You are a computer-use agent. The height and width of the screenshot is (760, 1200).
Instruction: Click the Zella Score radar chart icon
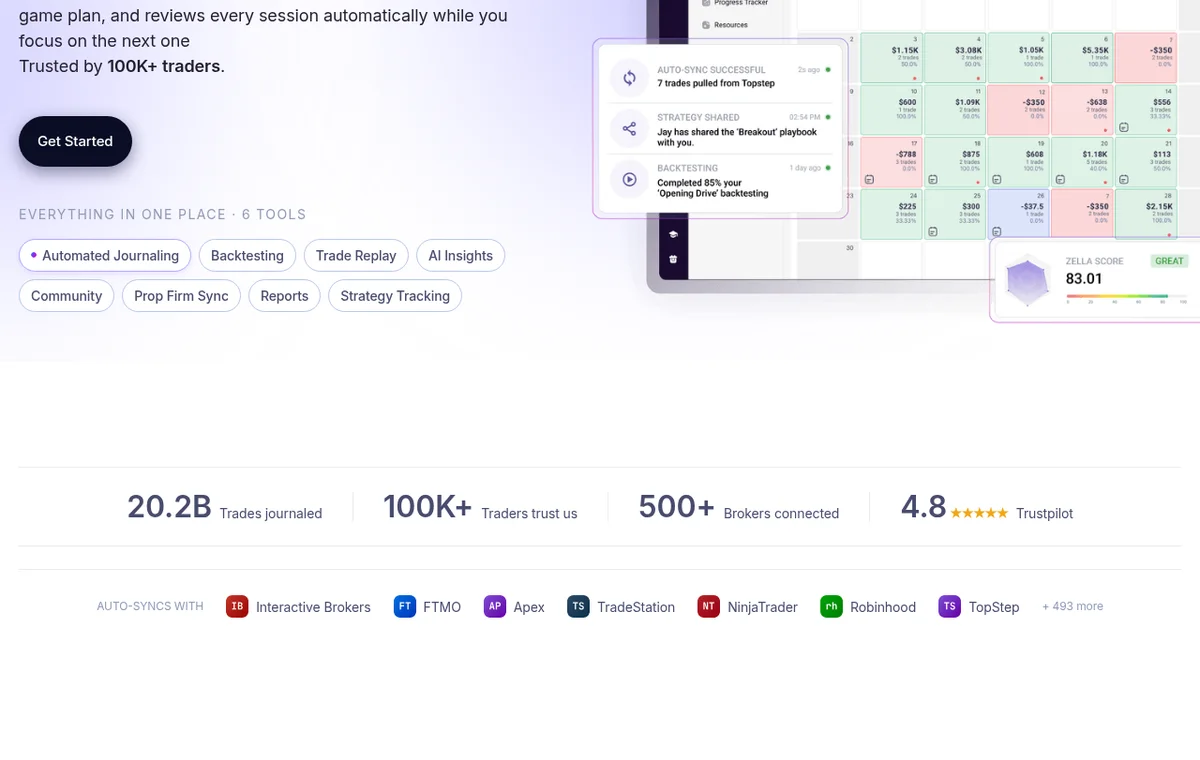[x=1027, y=281]
